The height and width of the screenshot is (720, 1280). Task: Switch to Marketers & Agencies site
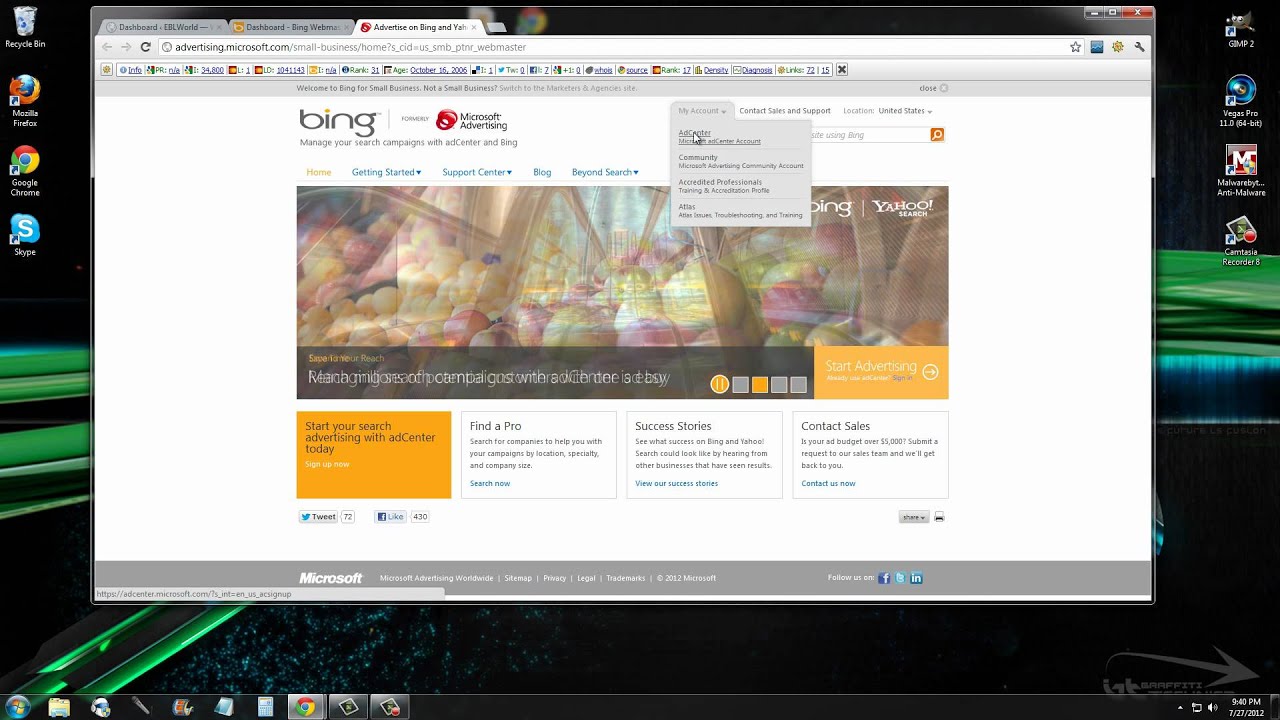pos(568,88)
